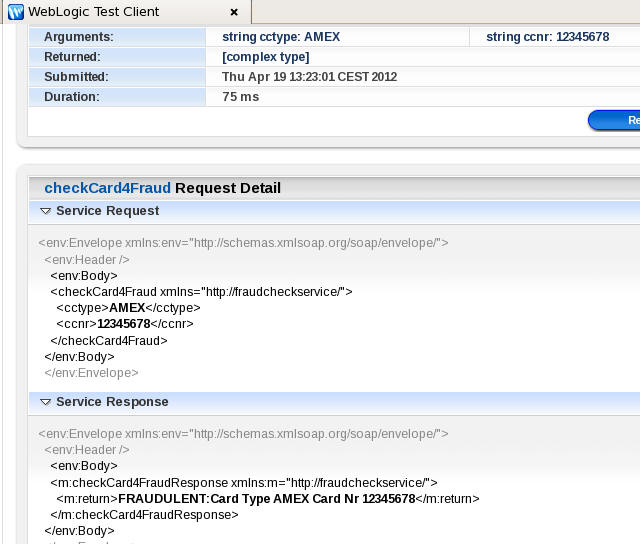Click the 'Request Detail' heading text
The image size is (640, 544).
point(228,188)
